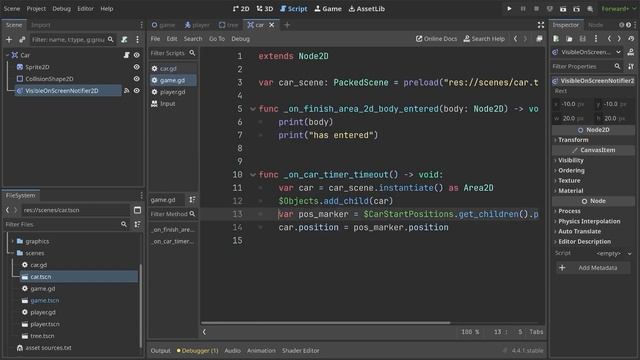Viewport: 640px width, 360px height.
Task: Fold the _on_finish_area_2d_body_entered function
Action: pos(253,109)
